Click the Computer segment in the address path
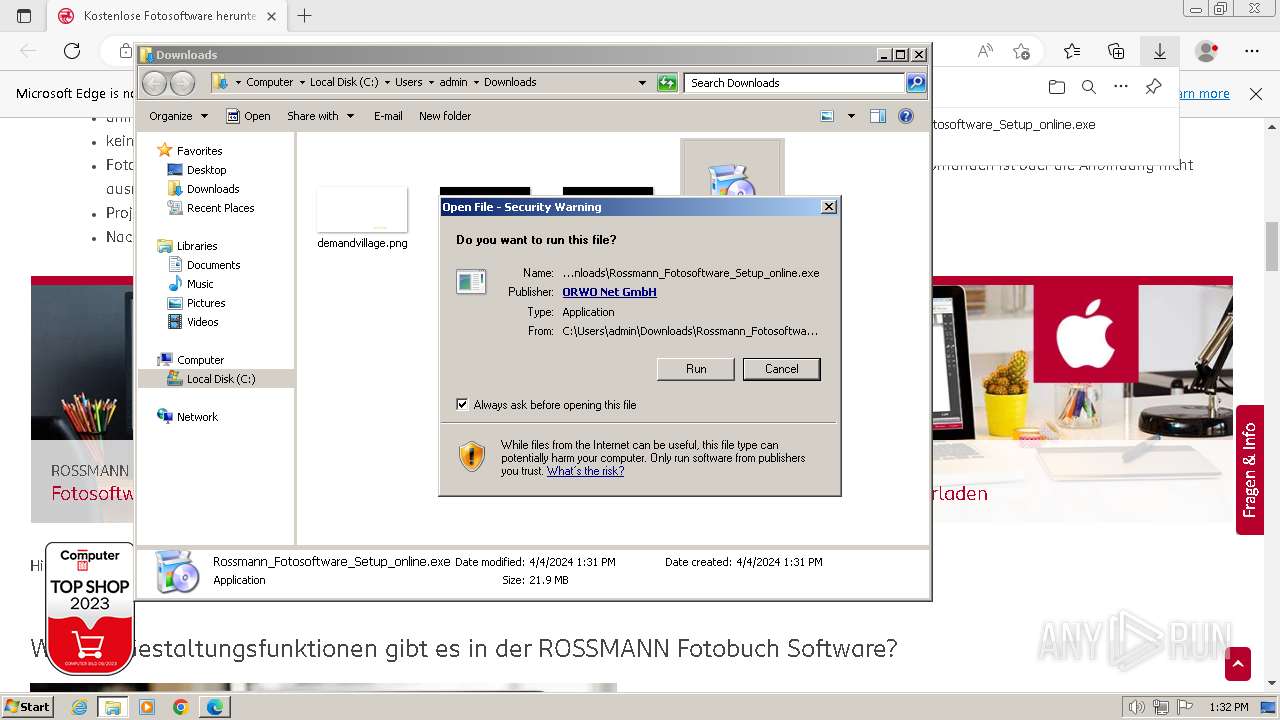Viewport: 1280px width, 720px height. [x=269, y=82]
